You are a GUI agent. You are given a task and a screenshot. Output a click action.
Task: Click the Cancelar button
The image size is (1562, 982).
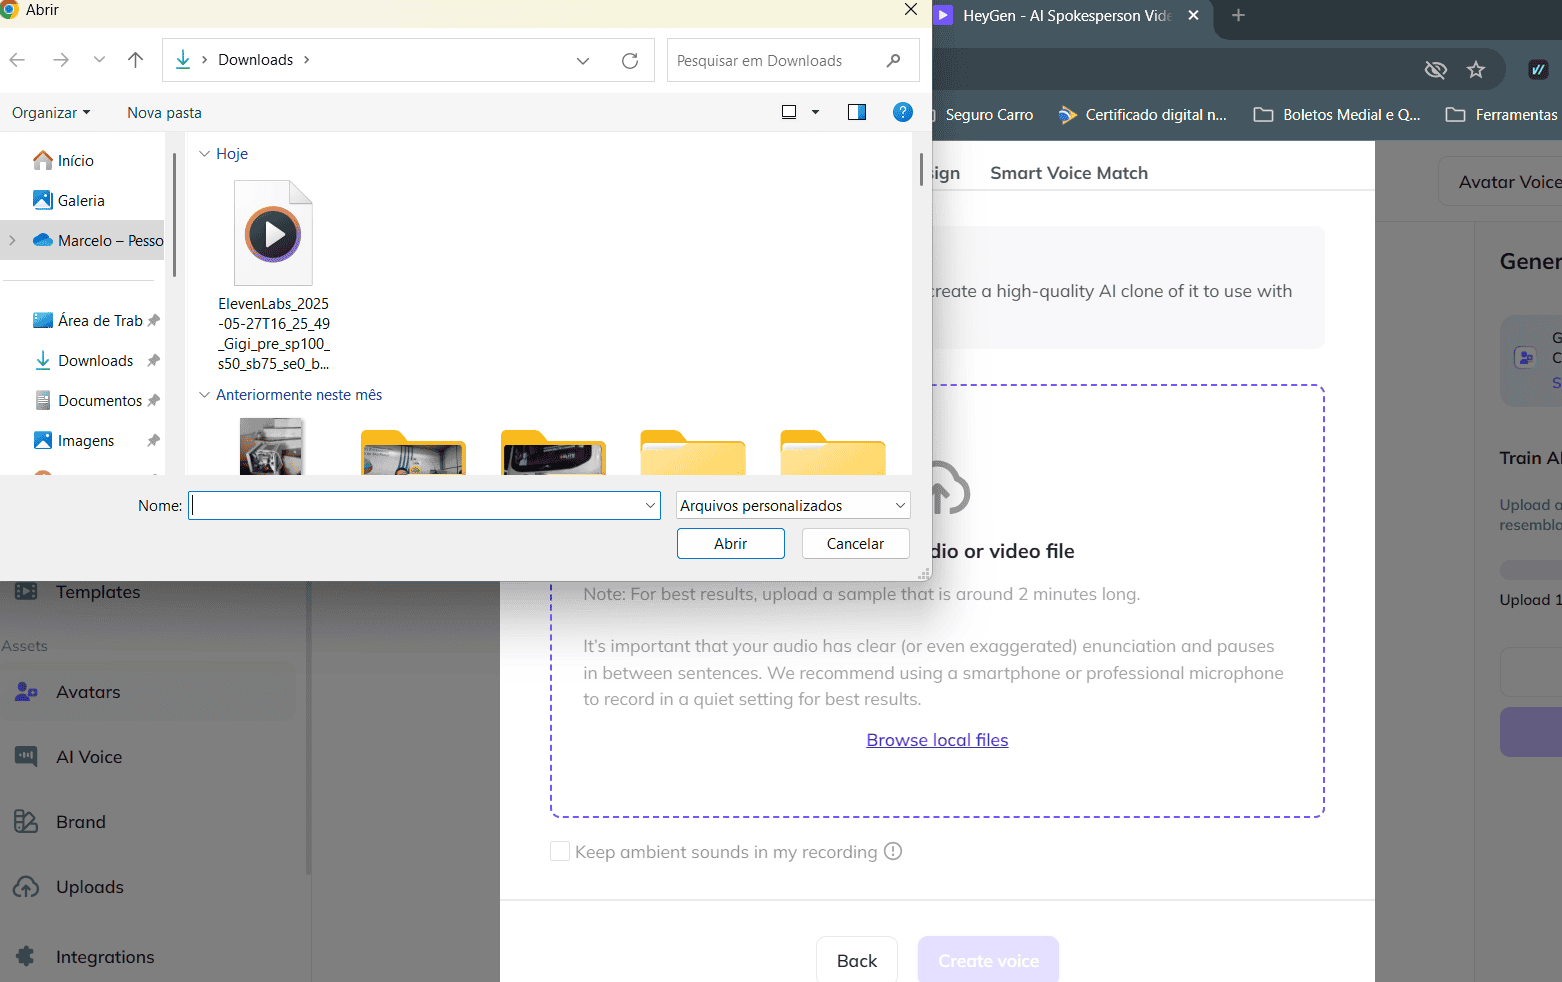pyautogui.click(x=855, y=544)
